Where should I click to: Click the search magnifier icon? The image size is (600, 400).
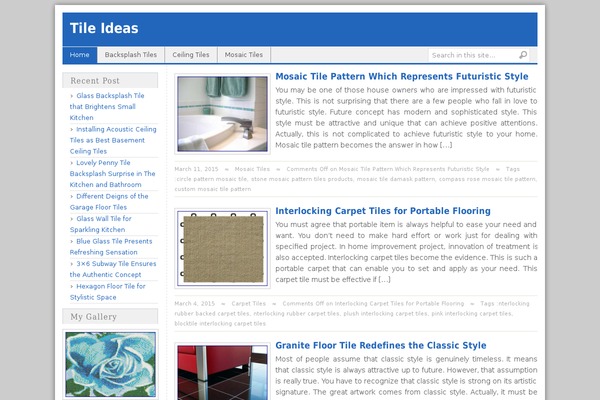point(523,55)
